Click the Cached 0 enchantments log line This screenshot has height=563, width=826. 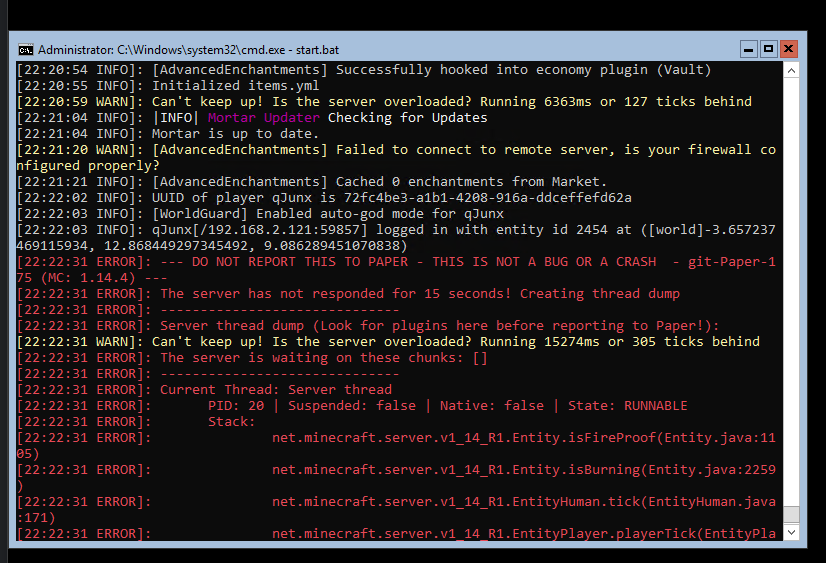pos(311,182)
